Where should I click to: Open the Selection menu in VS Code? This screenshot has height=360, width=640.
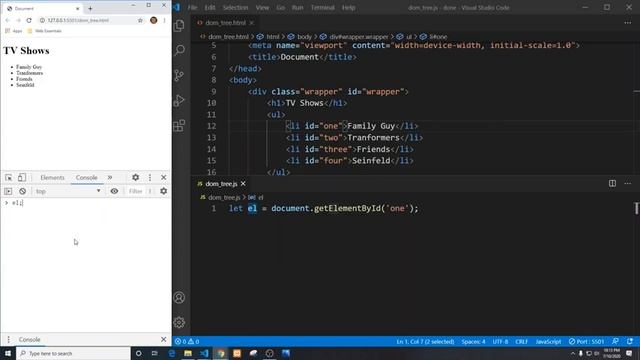point(235,8)
